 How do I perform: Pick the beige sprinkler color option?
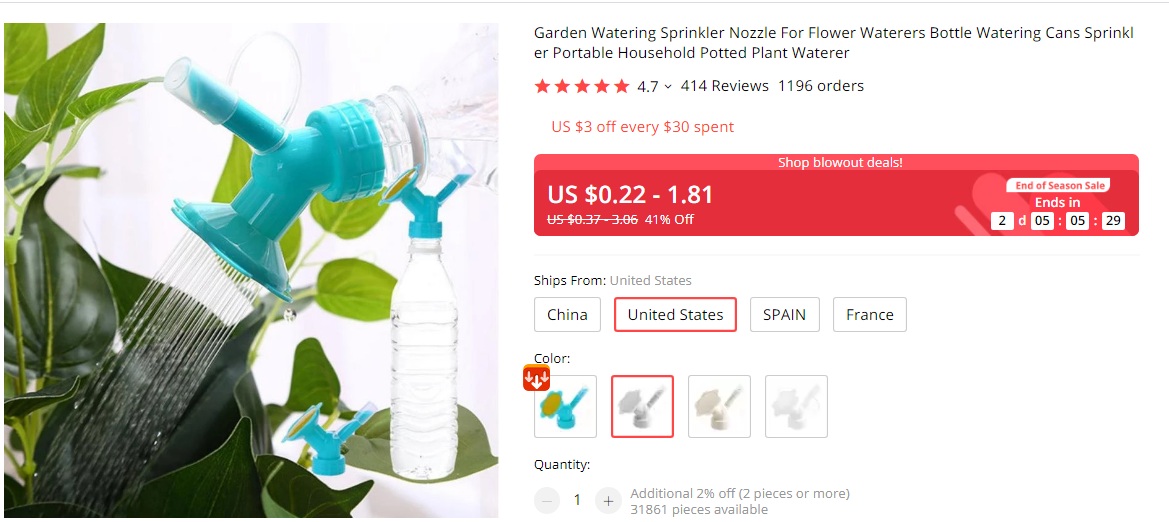coord(719,406)
